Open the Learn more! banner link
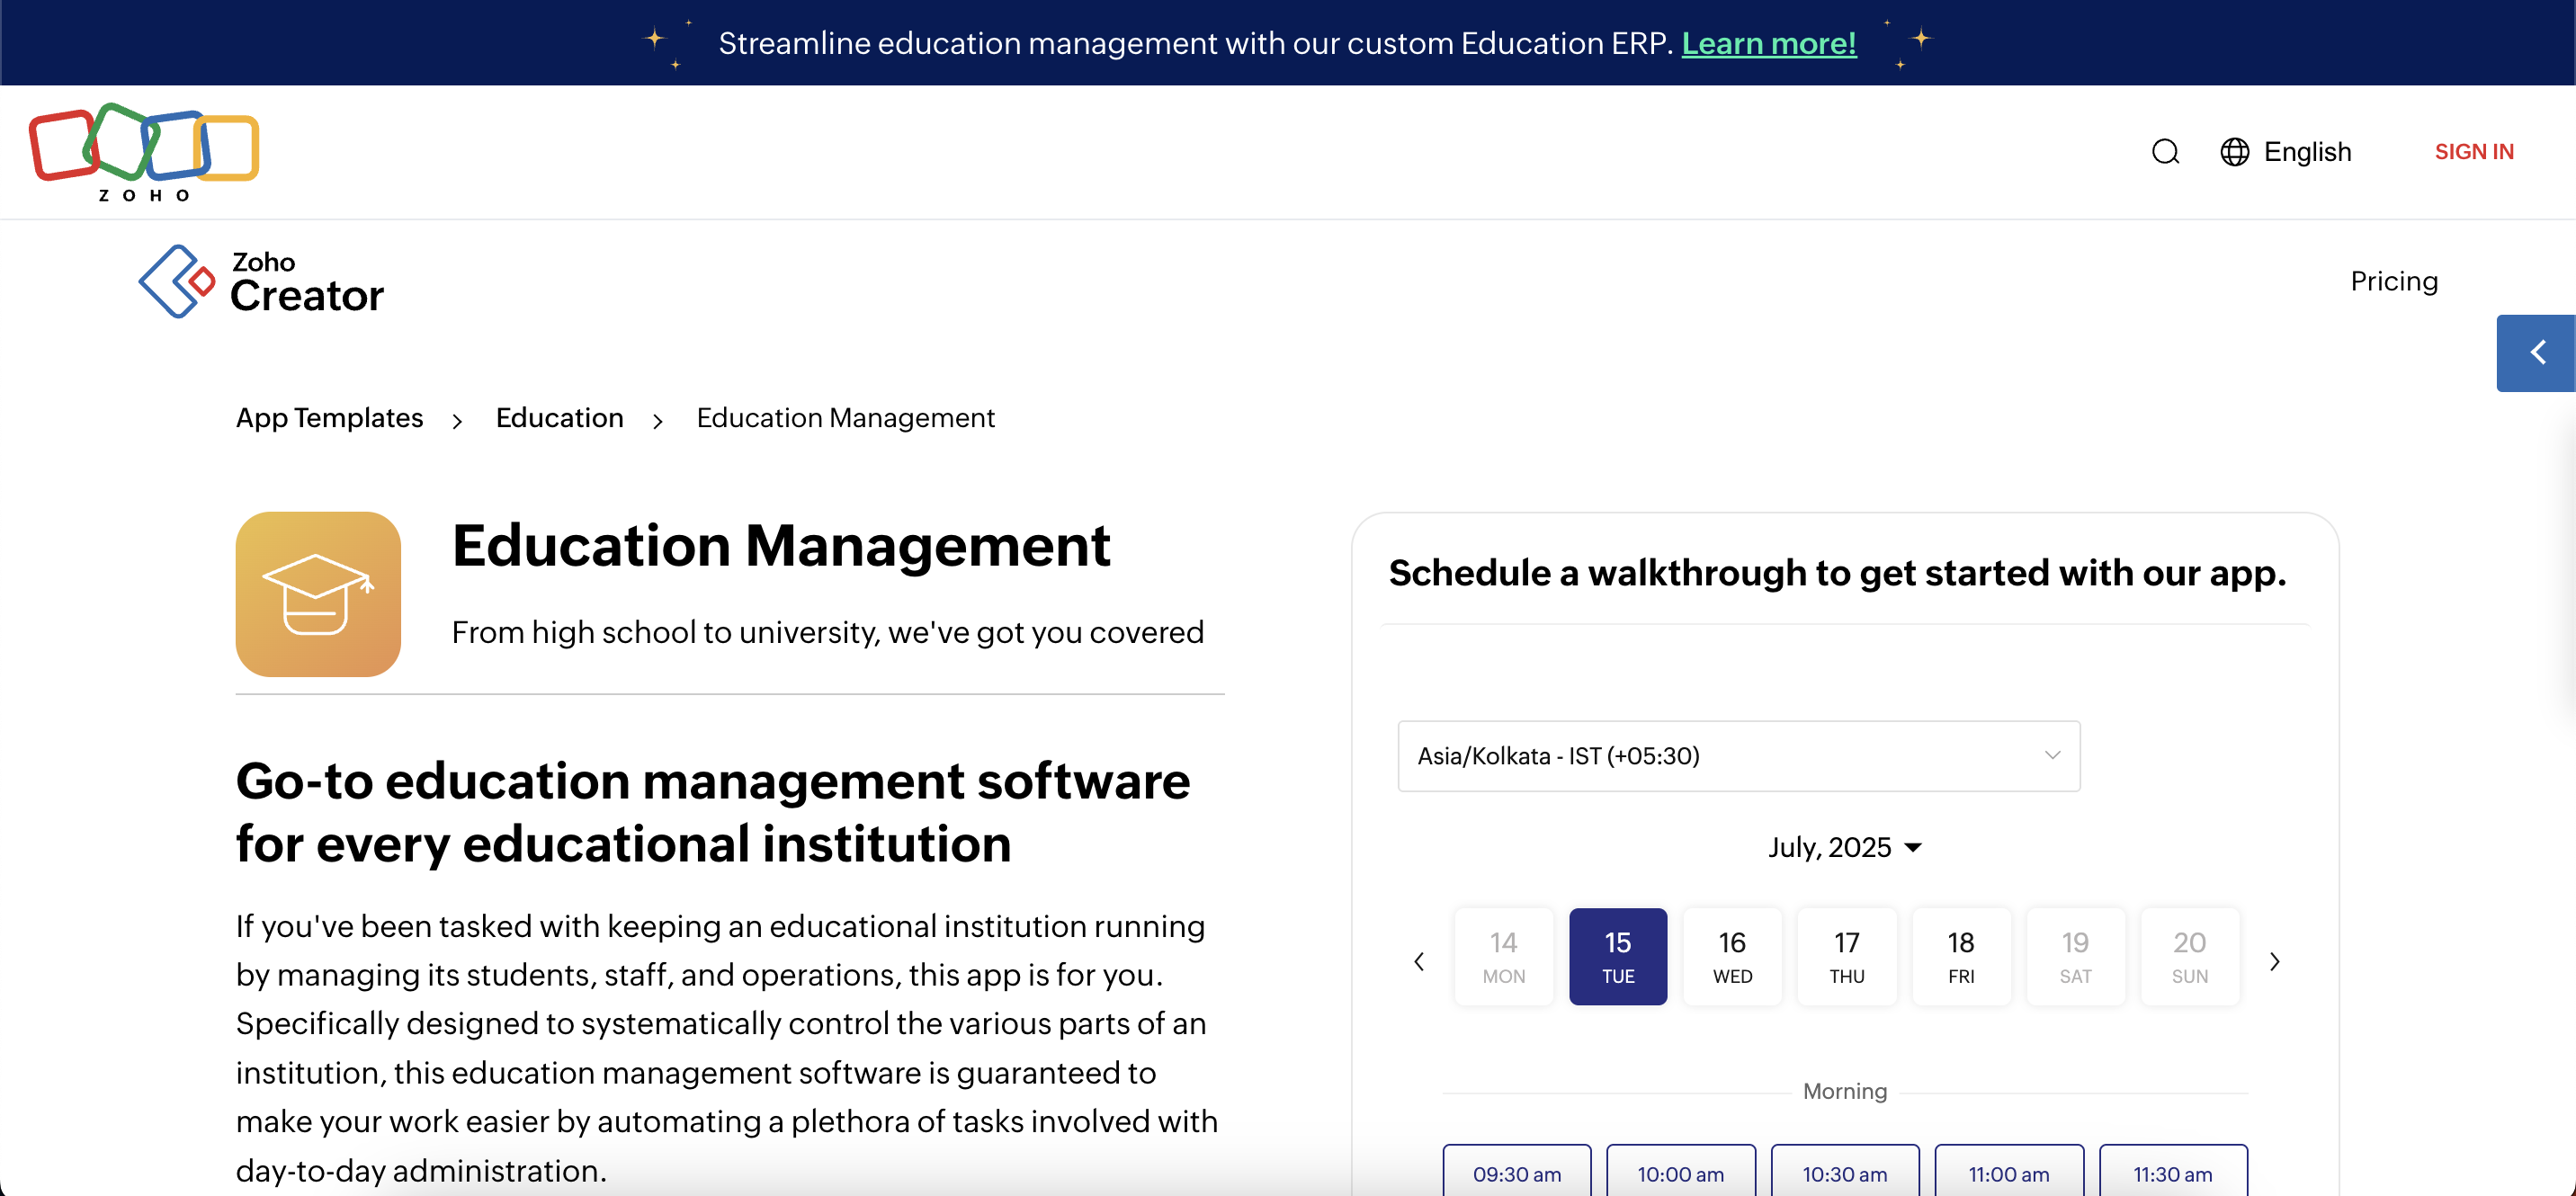This screenshot has width=2576, height=1196. [1768, 43]
